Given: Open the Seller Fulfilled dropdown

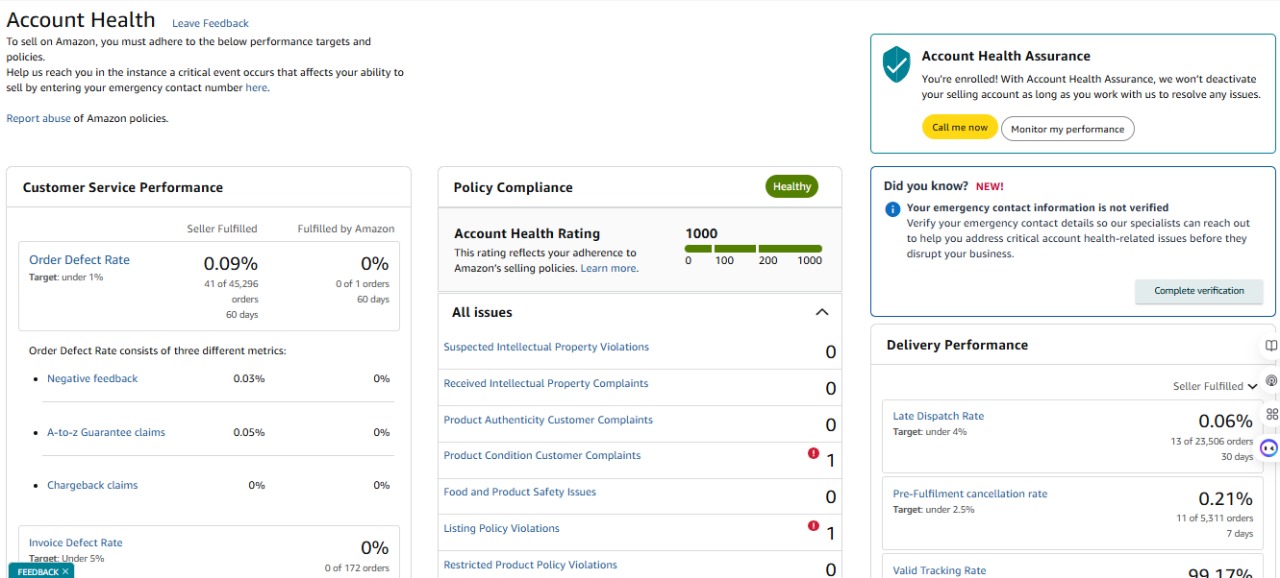Looking at the screenshot, I should coord(1215,386).
